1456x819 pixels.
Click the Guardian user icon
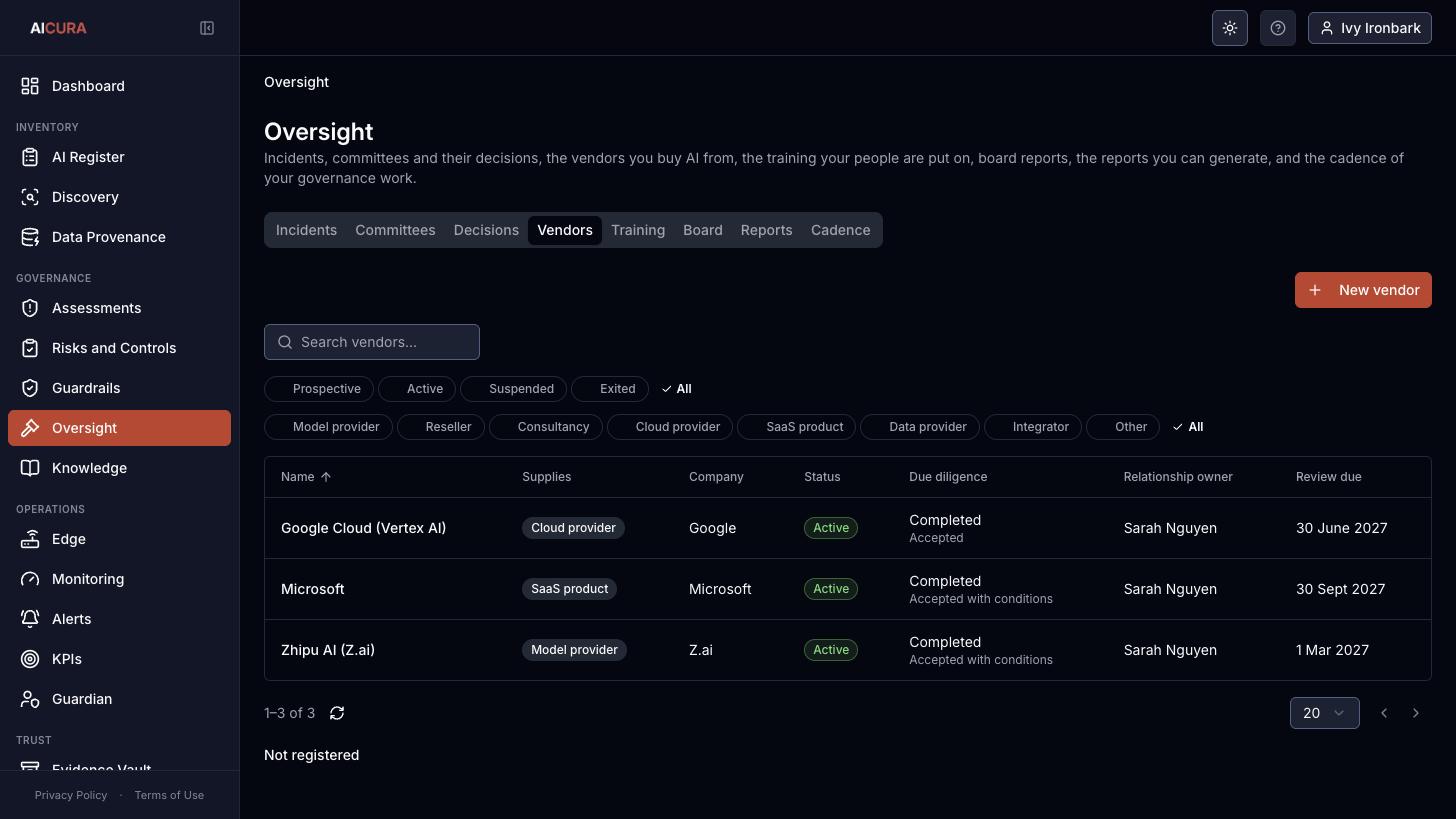pyautogui.click(x=30, y=699)
